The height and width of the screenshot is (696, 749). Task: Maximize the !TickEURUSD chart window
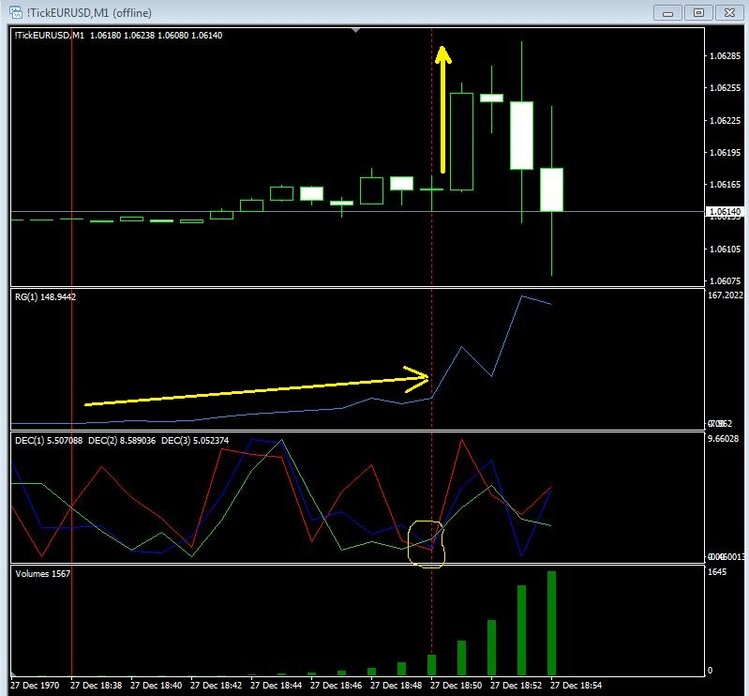pos(698,12)
